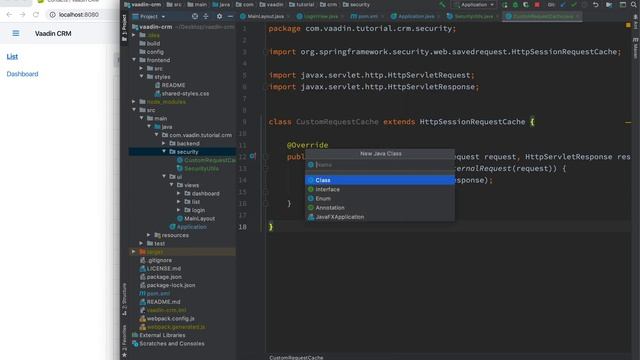The width and height of the screenshot is (640, 360).
Task: Switch to the SecurityUtils.java tab
Action: coord(473,16)
